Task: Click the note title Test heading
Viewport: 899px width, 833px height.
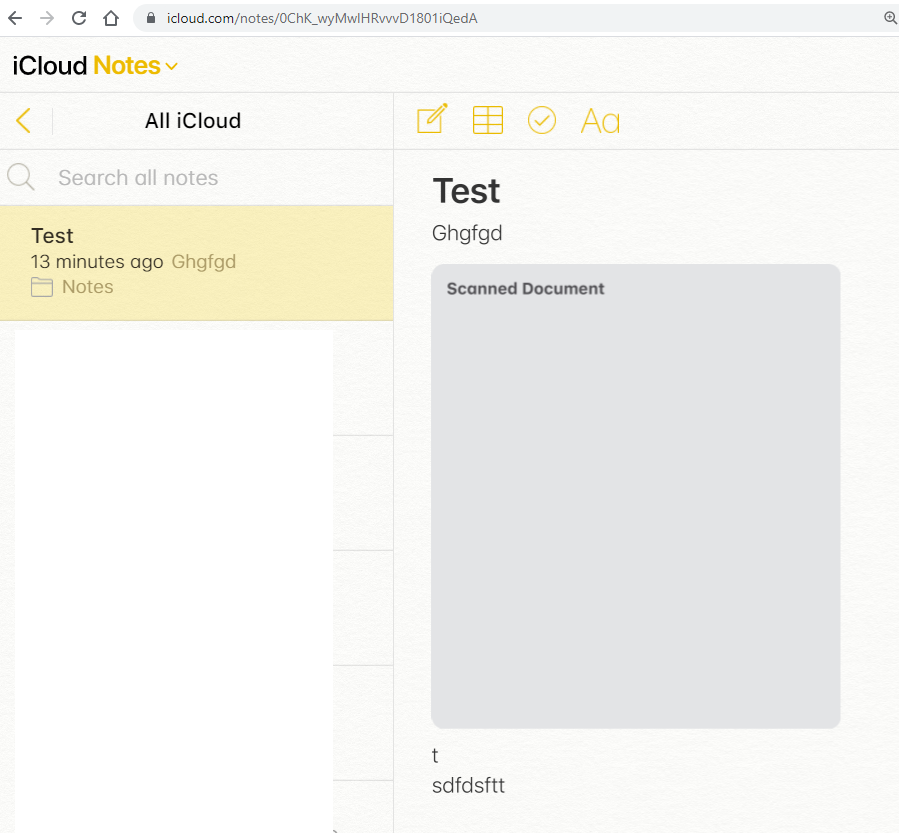Action: coord(466,191)
